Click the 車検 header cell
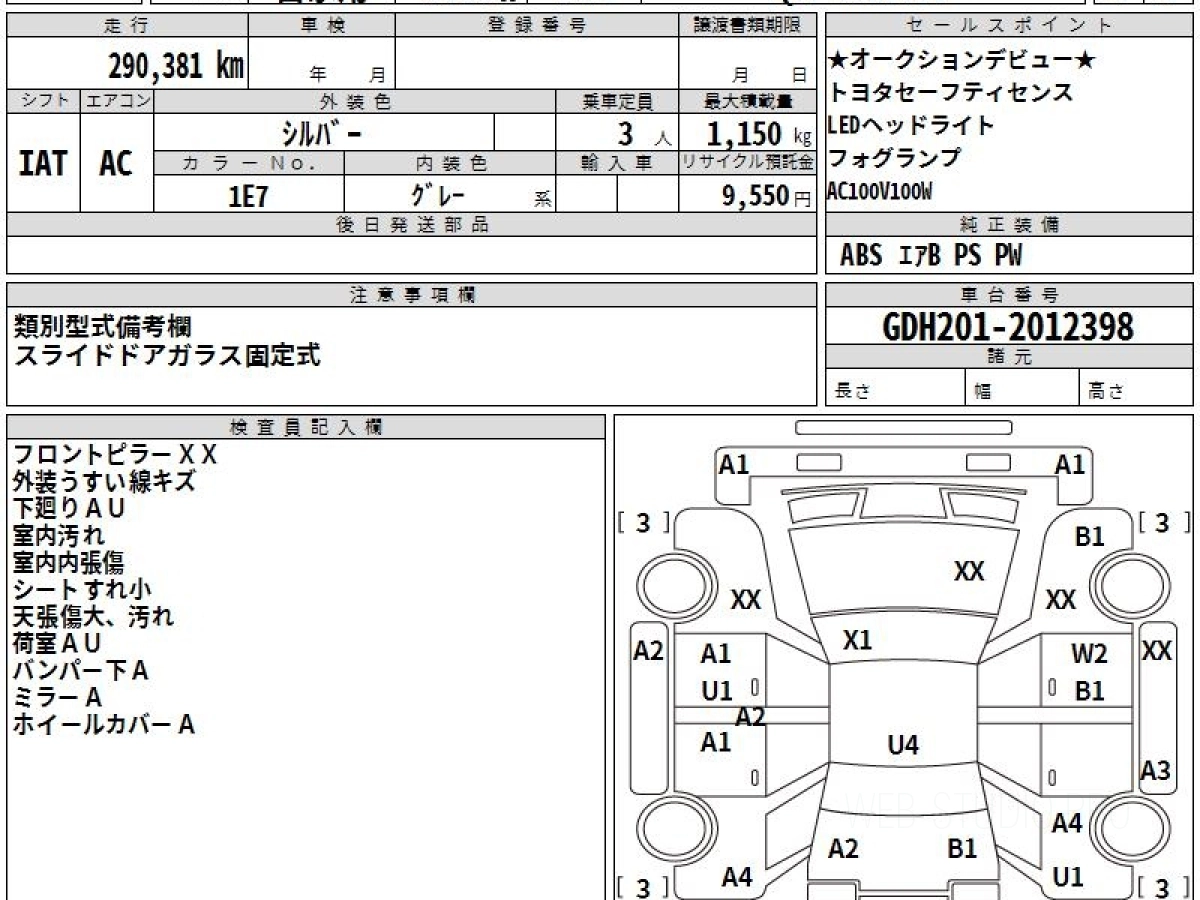Image resolution: width=1200 pixels, height=900 pixels. point(322,26)
